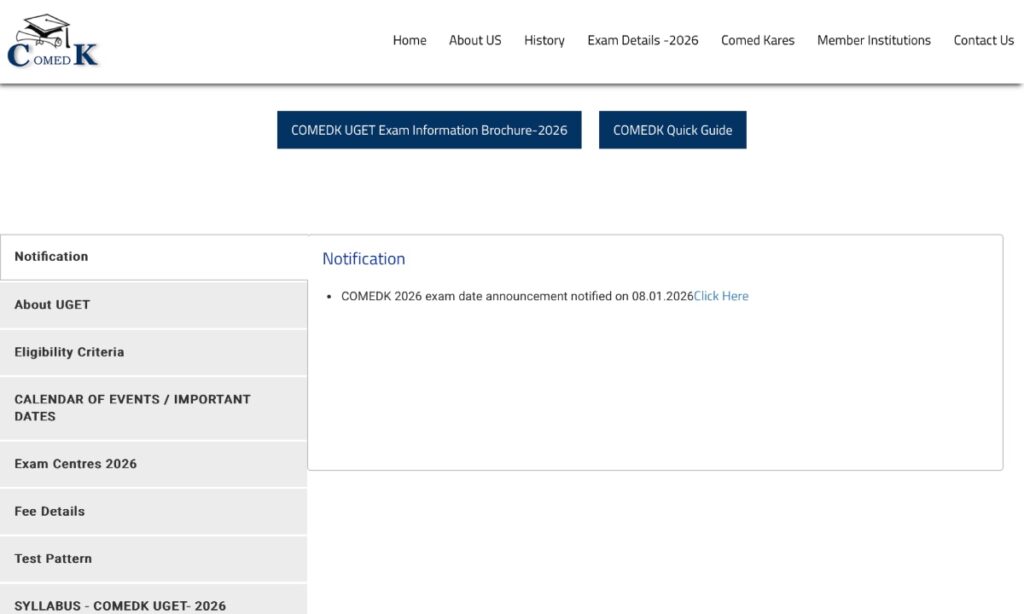Download COMEDK UGET Exam Information Brochure-2026
1024x614 pixels.
[429, 130]
